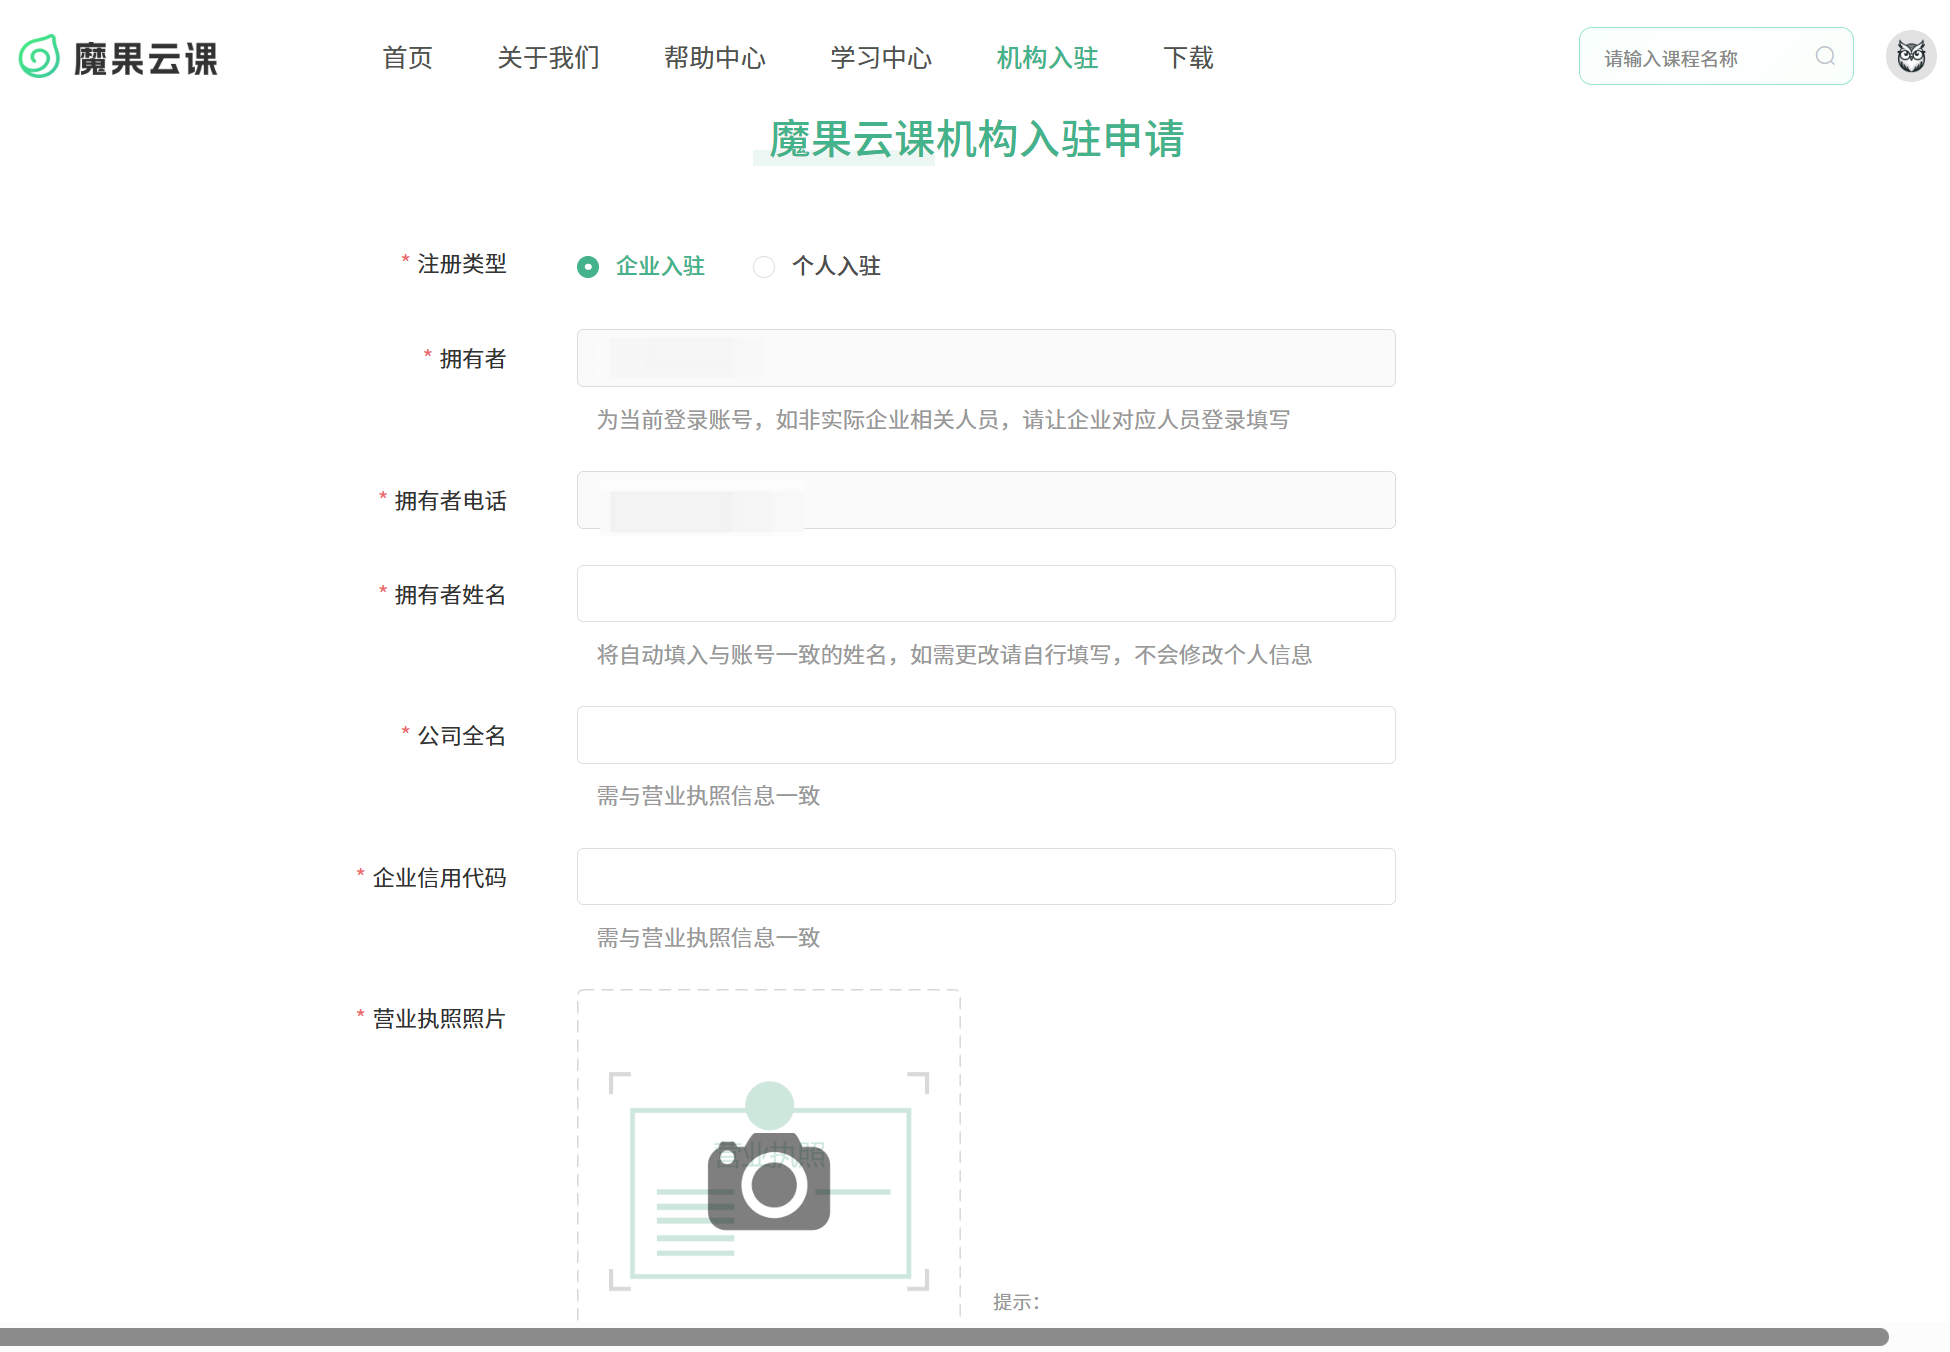This screenshot has width=1950, height=1352.
Task: Click the 企业信用代码 input field
Action: click(x=986, y=877)
